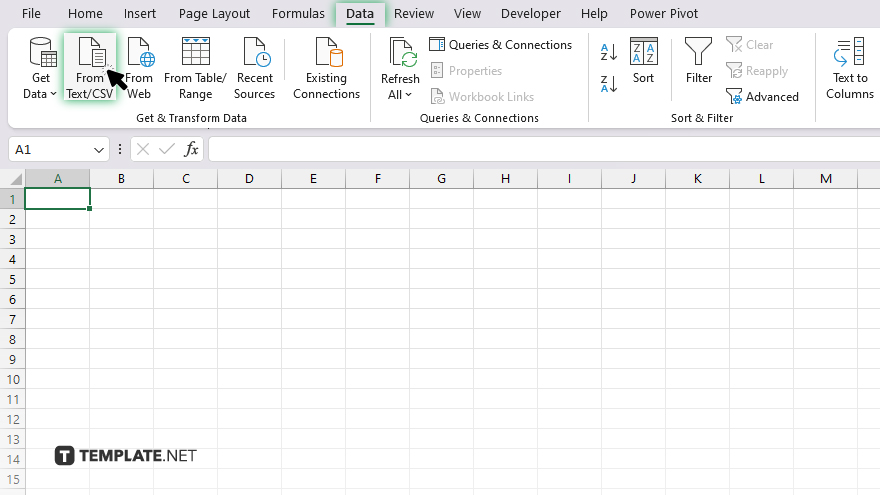Switch to the Formulas tab

pos(298,14)
